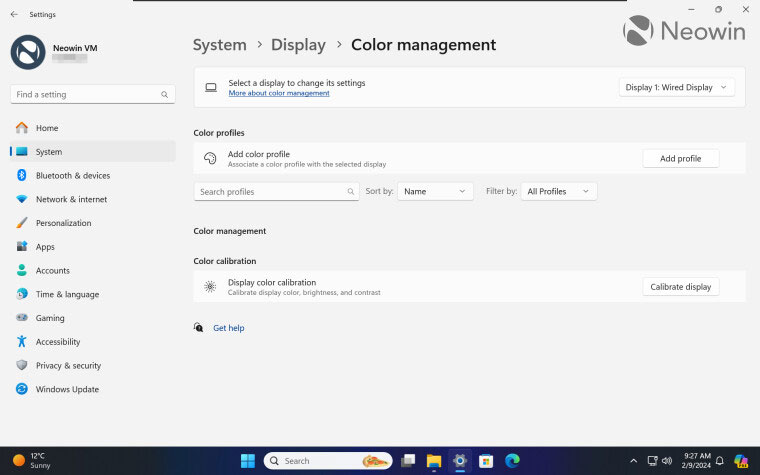760x475 pixels.
Task: Navigate to Display in breadcrumb
Action: click(298, 45)
